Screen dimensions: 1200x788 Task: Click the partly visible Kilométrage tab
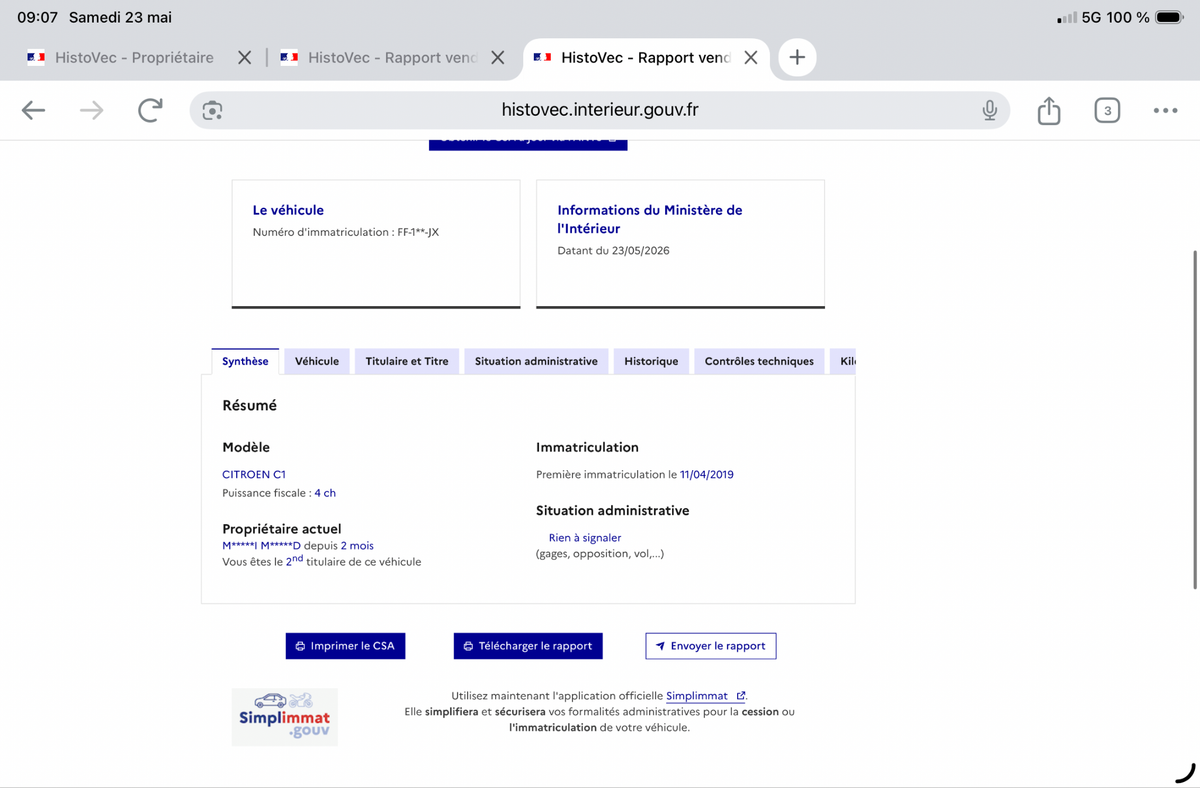click(843, 361)
